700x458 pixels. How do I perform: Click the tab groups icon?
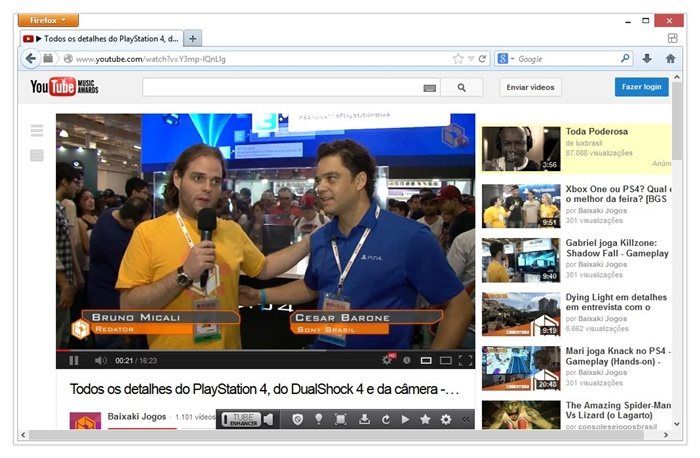point(673,38)
